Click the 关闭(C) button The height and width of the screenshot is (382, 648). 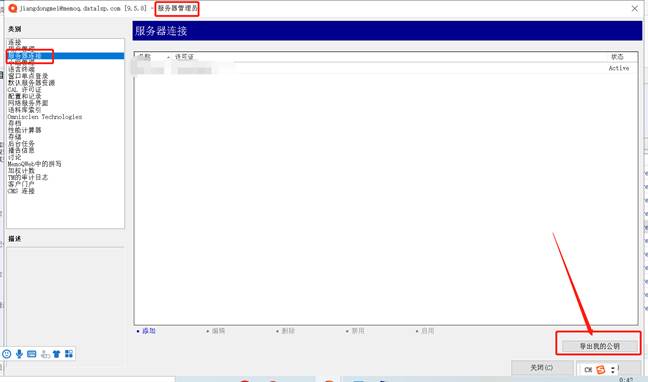(x=542, y=367)
